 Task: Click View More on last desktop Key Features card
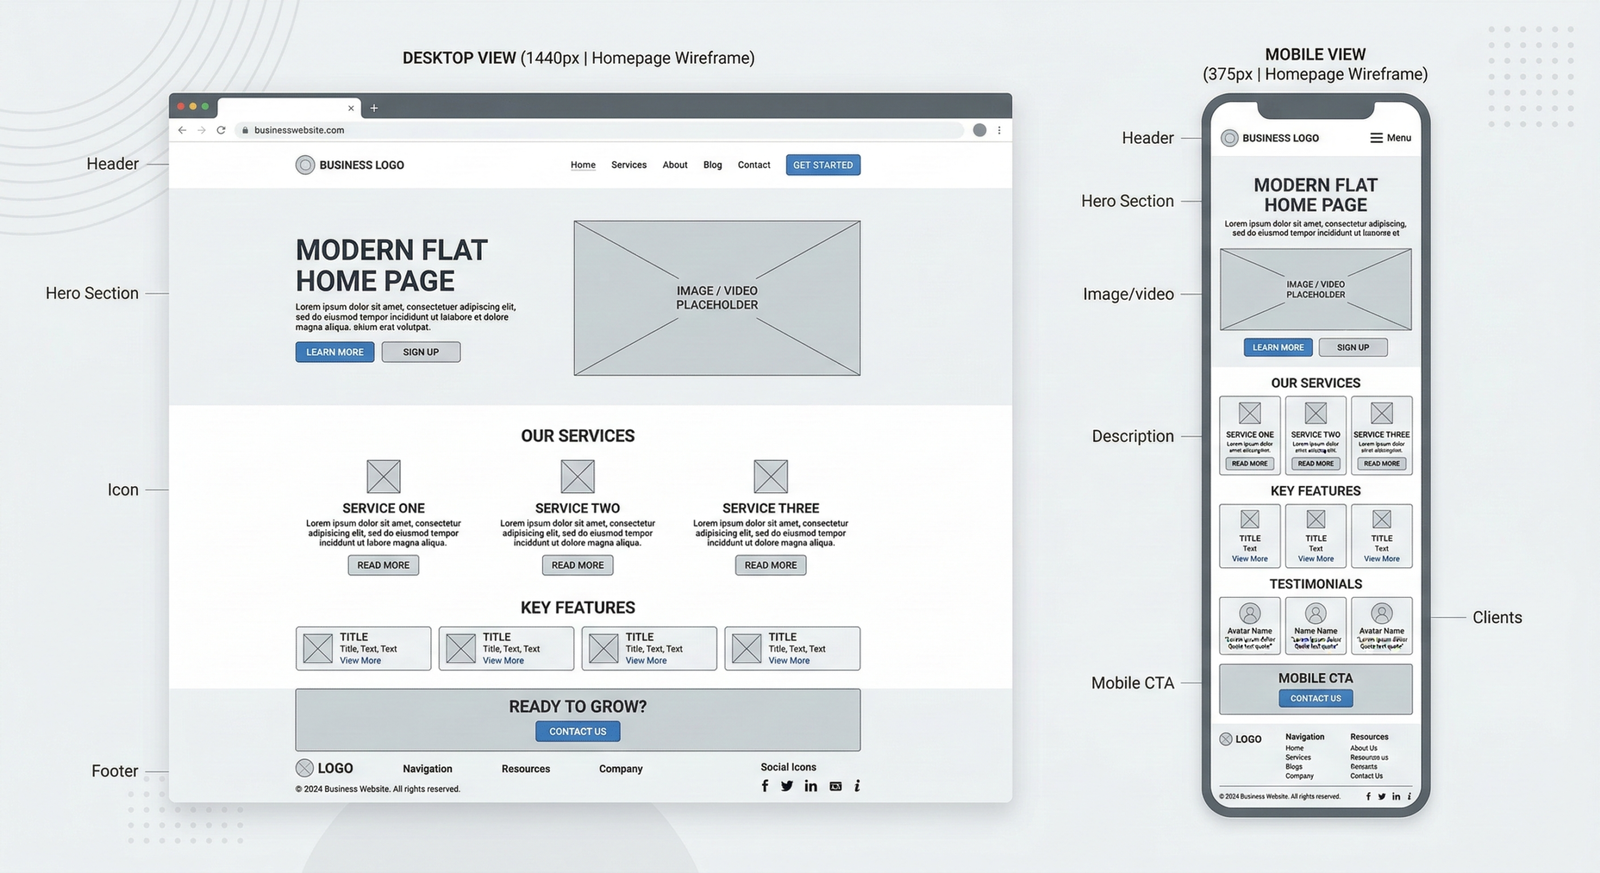[x=789, y=661]
